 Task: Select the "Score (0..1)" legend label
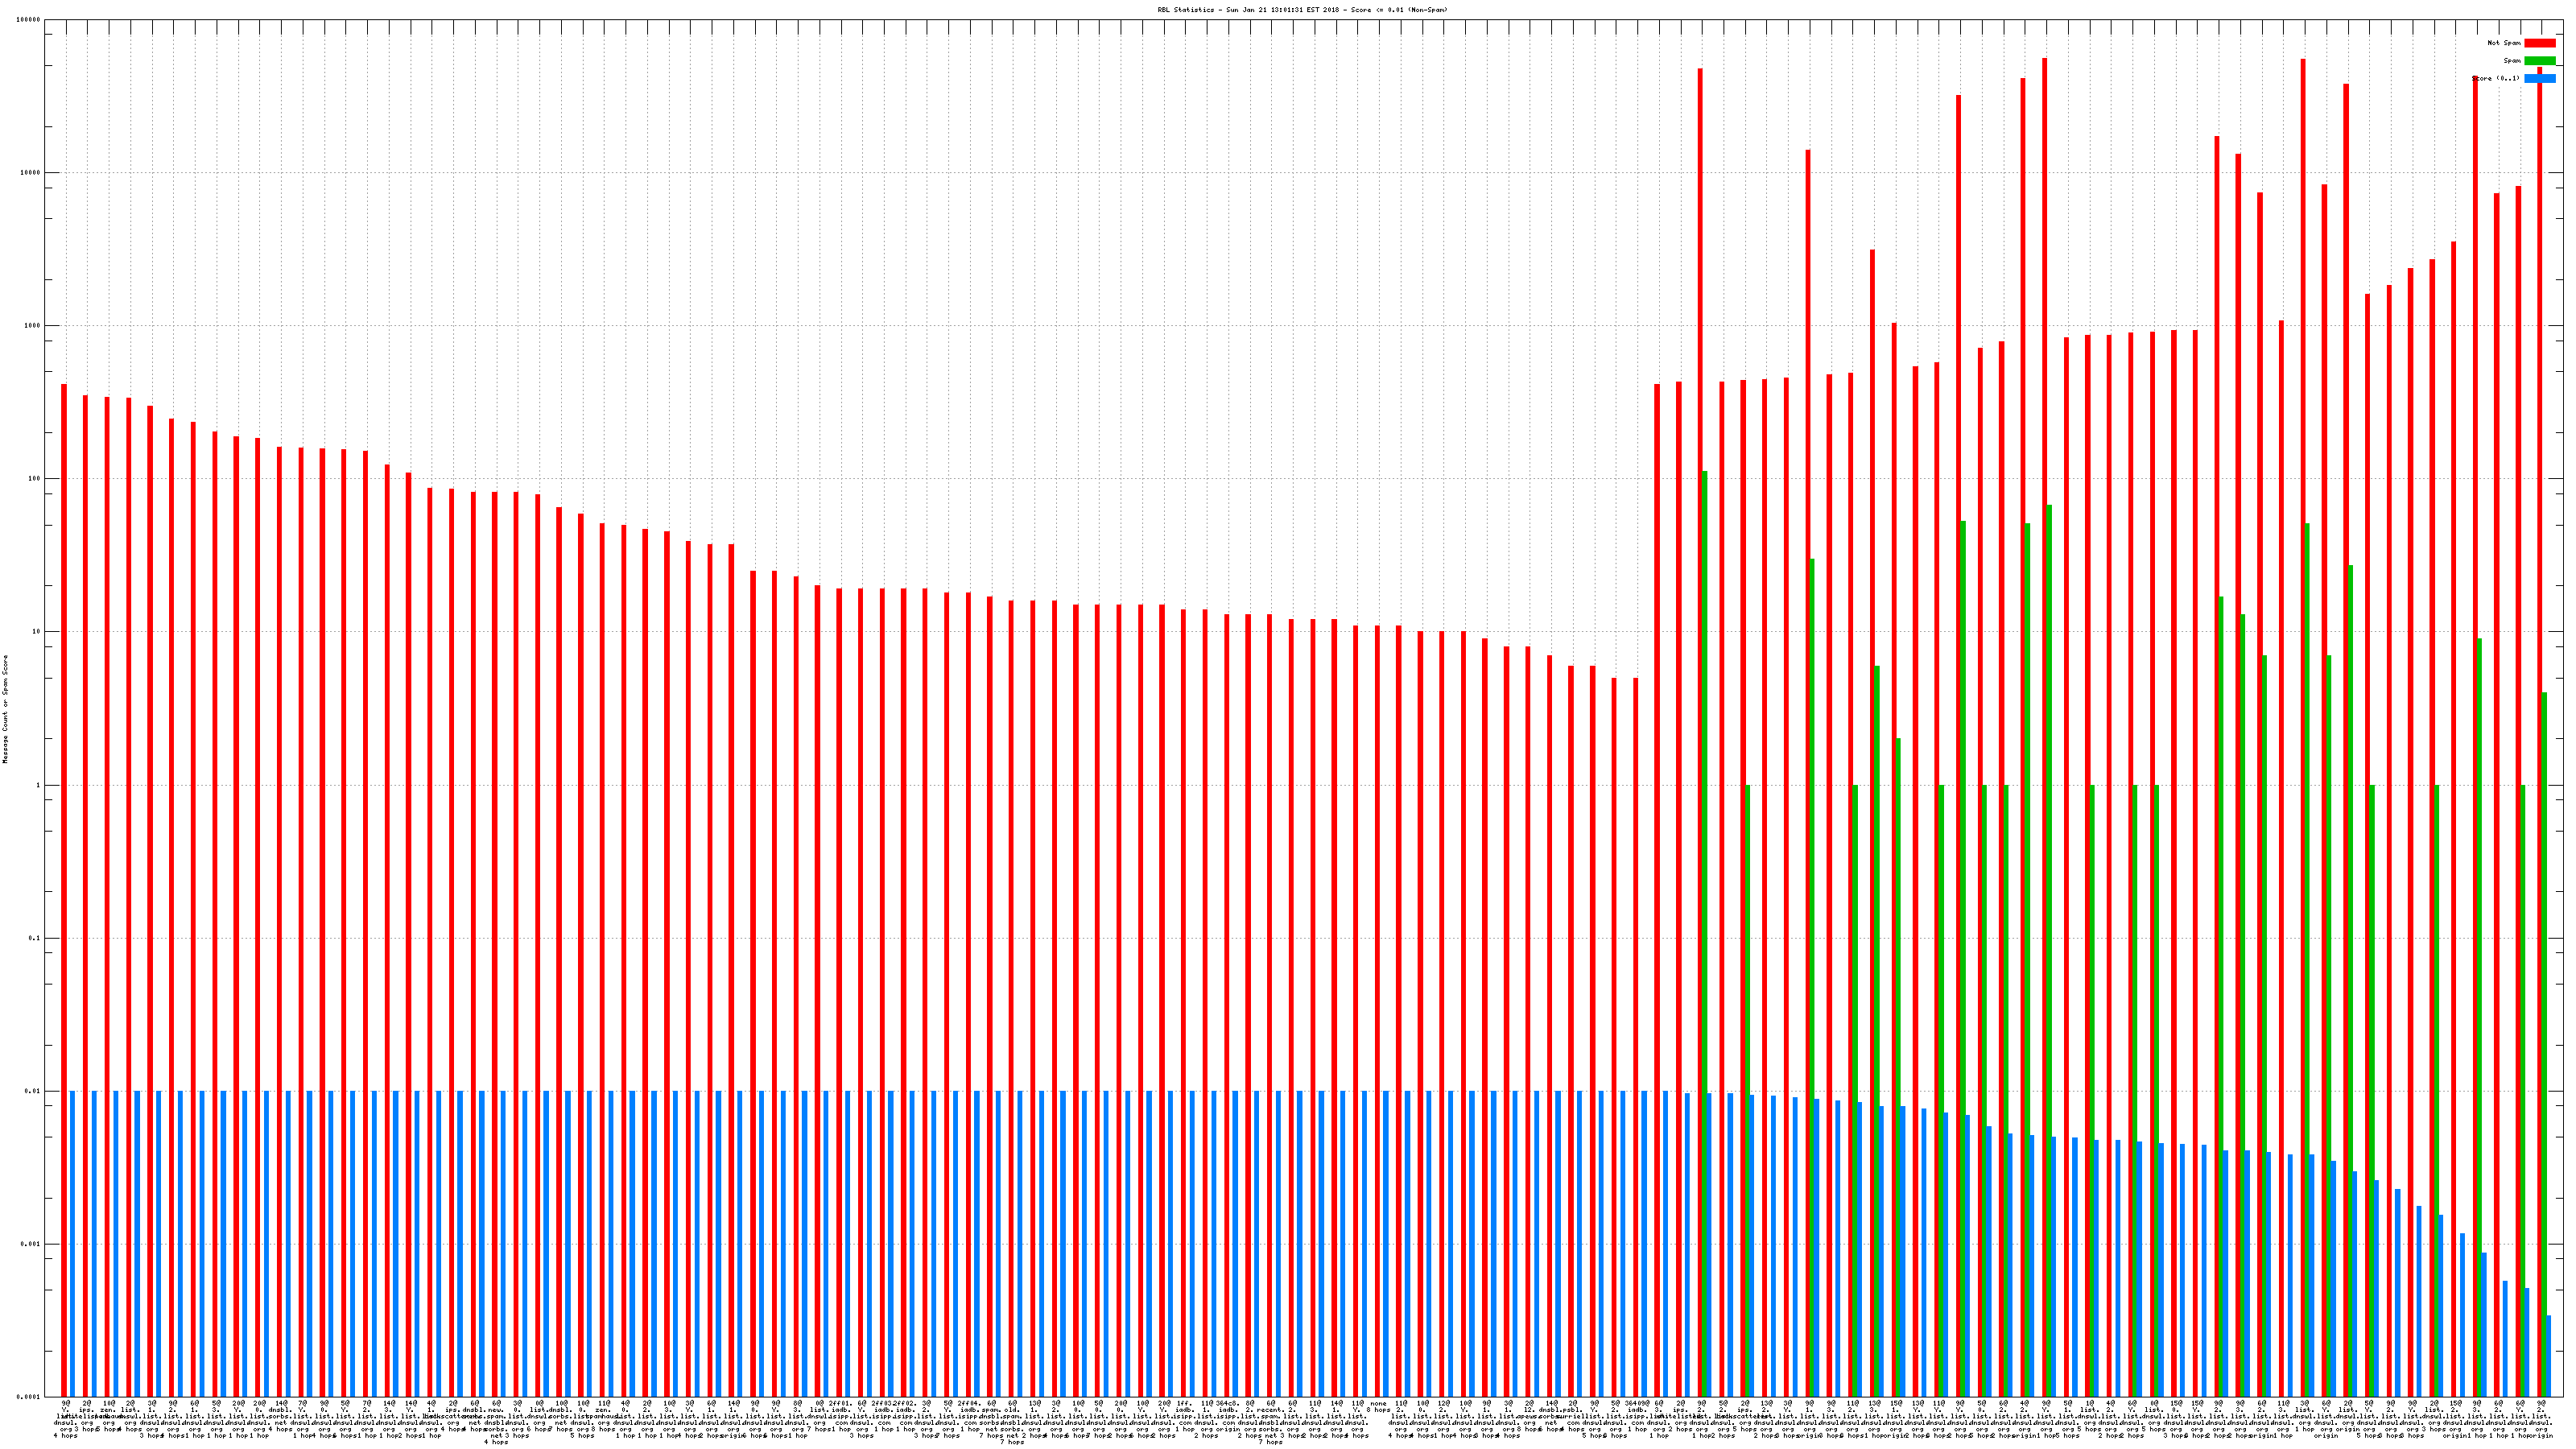[2496, 78]
